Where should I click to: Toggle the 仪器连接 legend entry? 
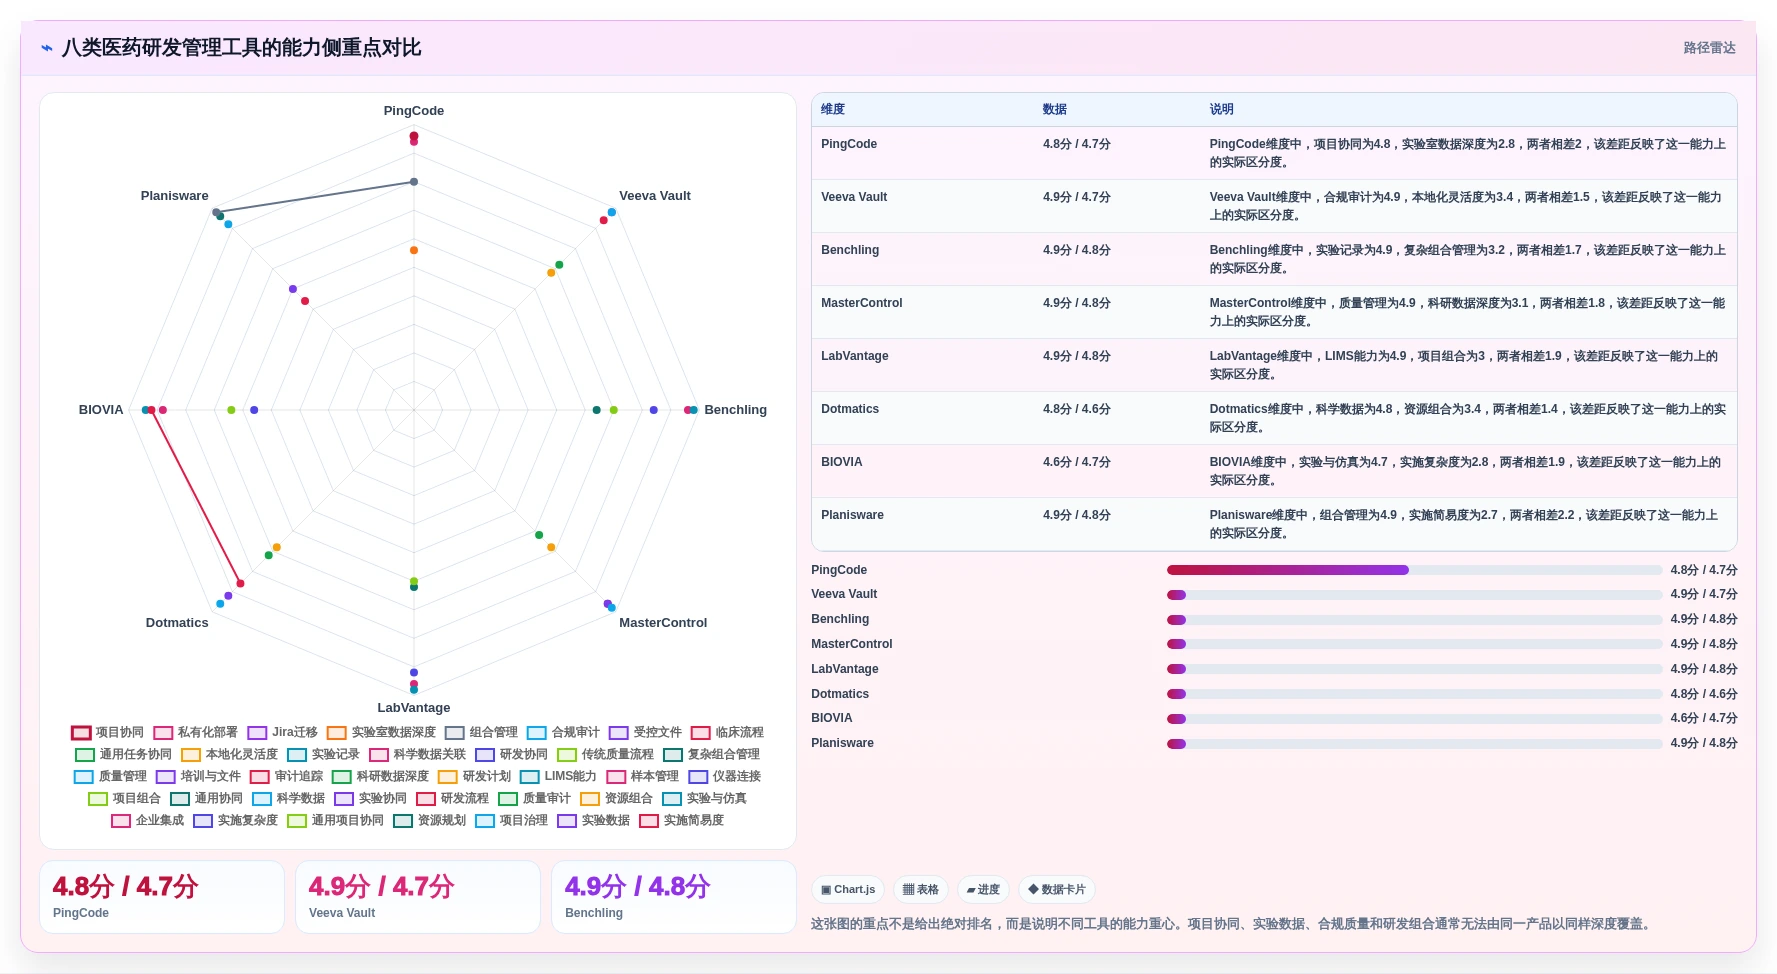point(725,777)
